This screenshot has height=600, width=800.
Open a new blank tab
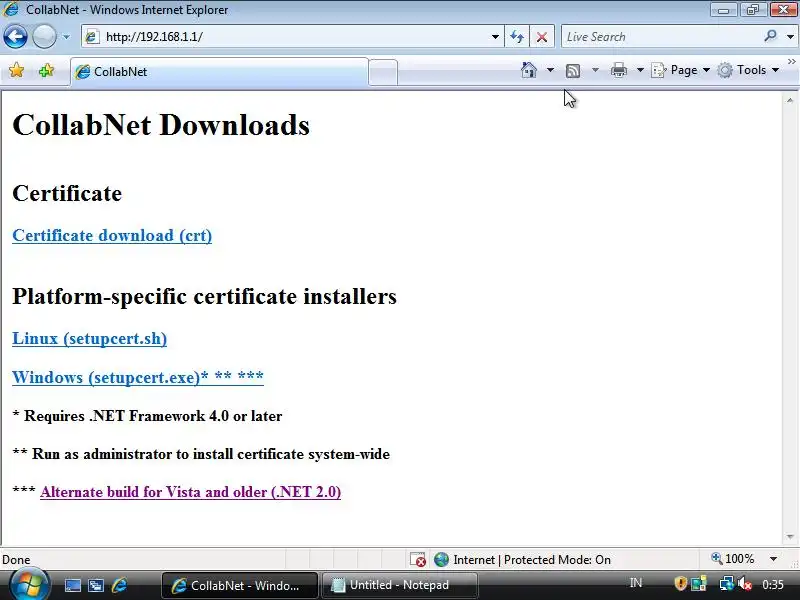click(383, 72)
